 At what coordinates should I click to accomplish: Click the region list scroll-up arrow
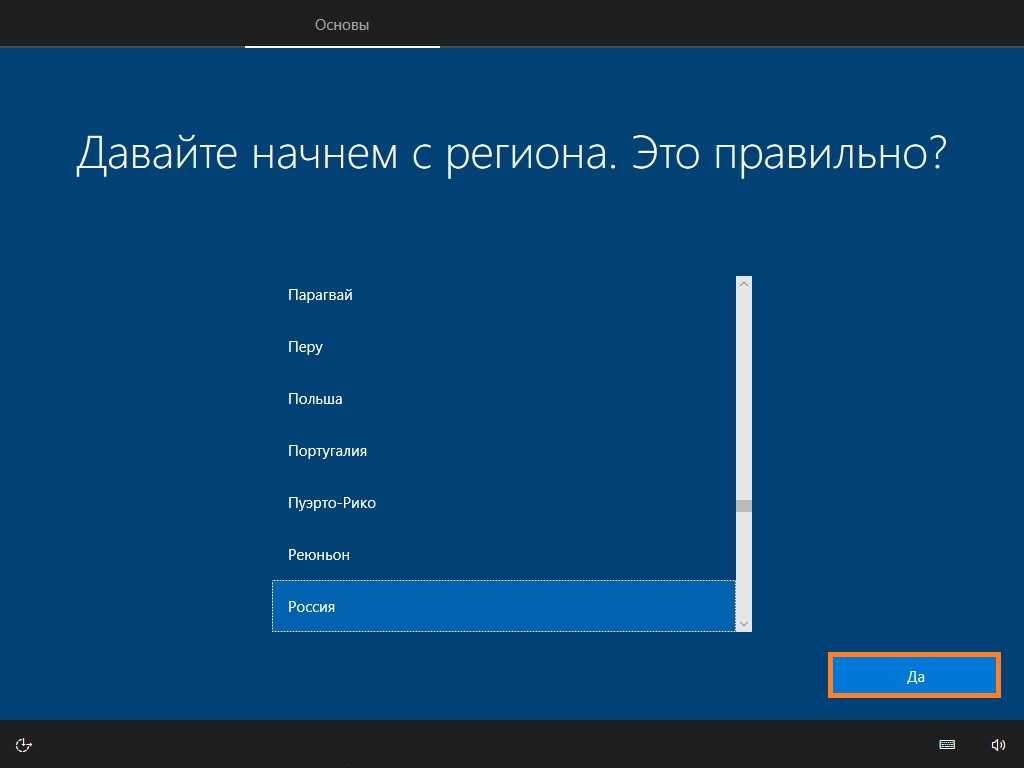743,285
